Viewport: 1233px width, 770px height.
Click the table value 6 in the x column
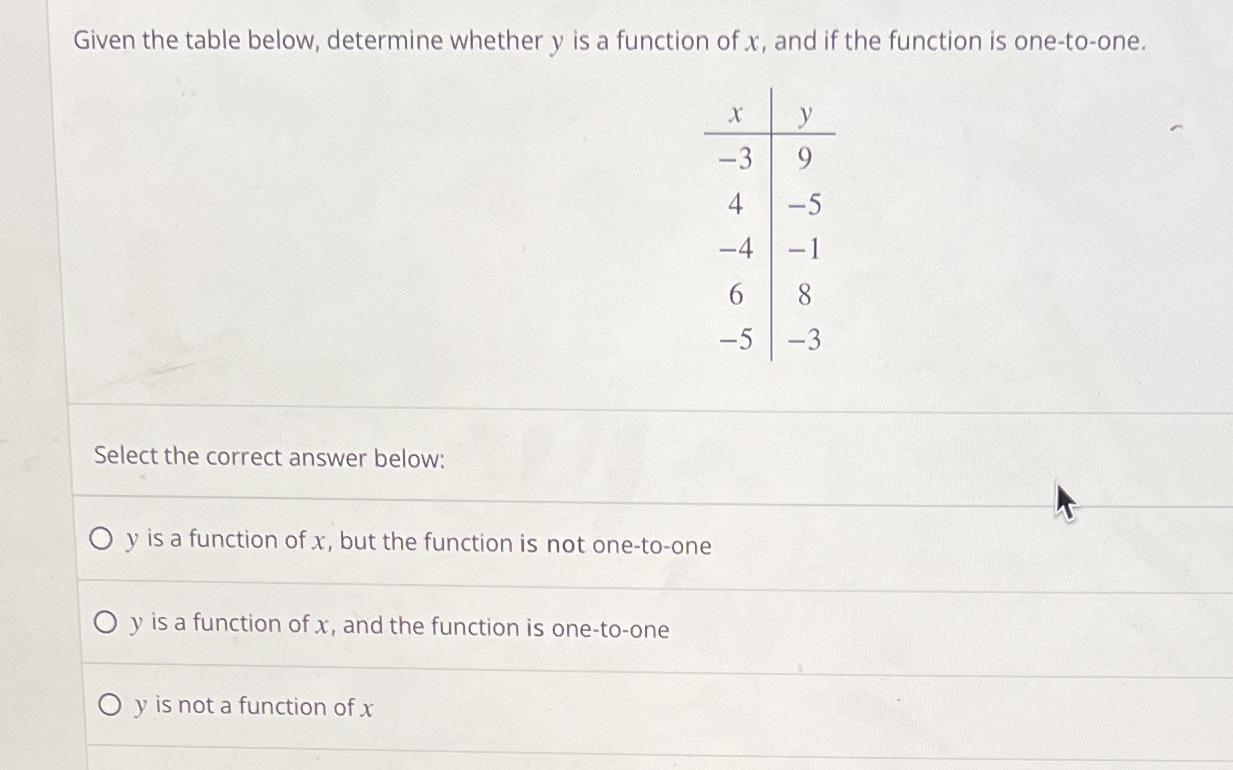coord(737,295)
